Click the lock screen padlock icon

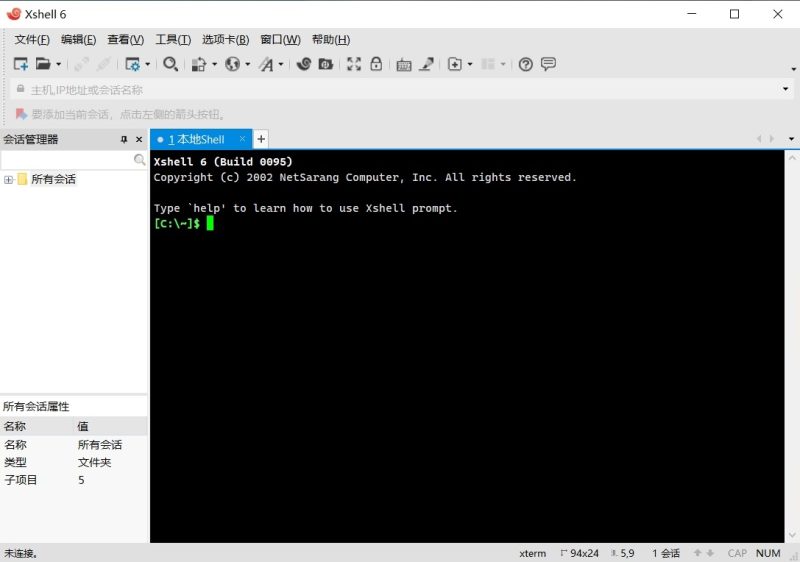pyautogui.click(x=376, y=64)
